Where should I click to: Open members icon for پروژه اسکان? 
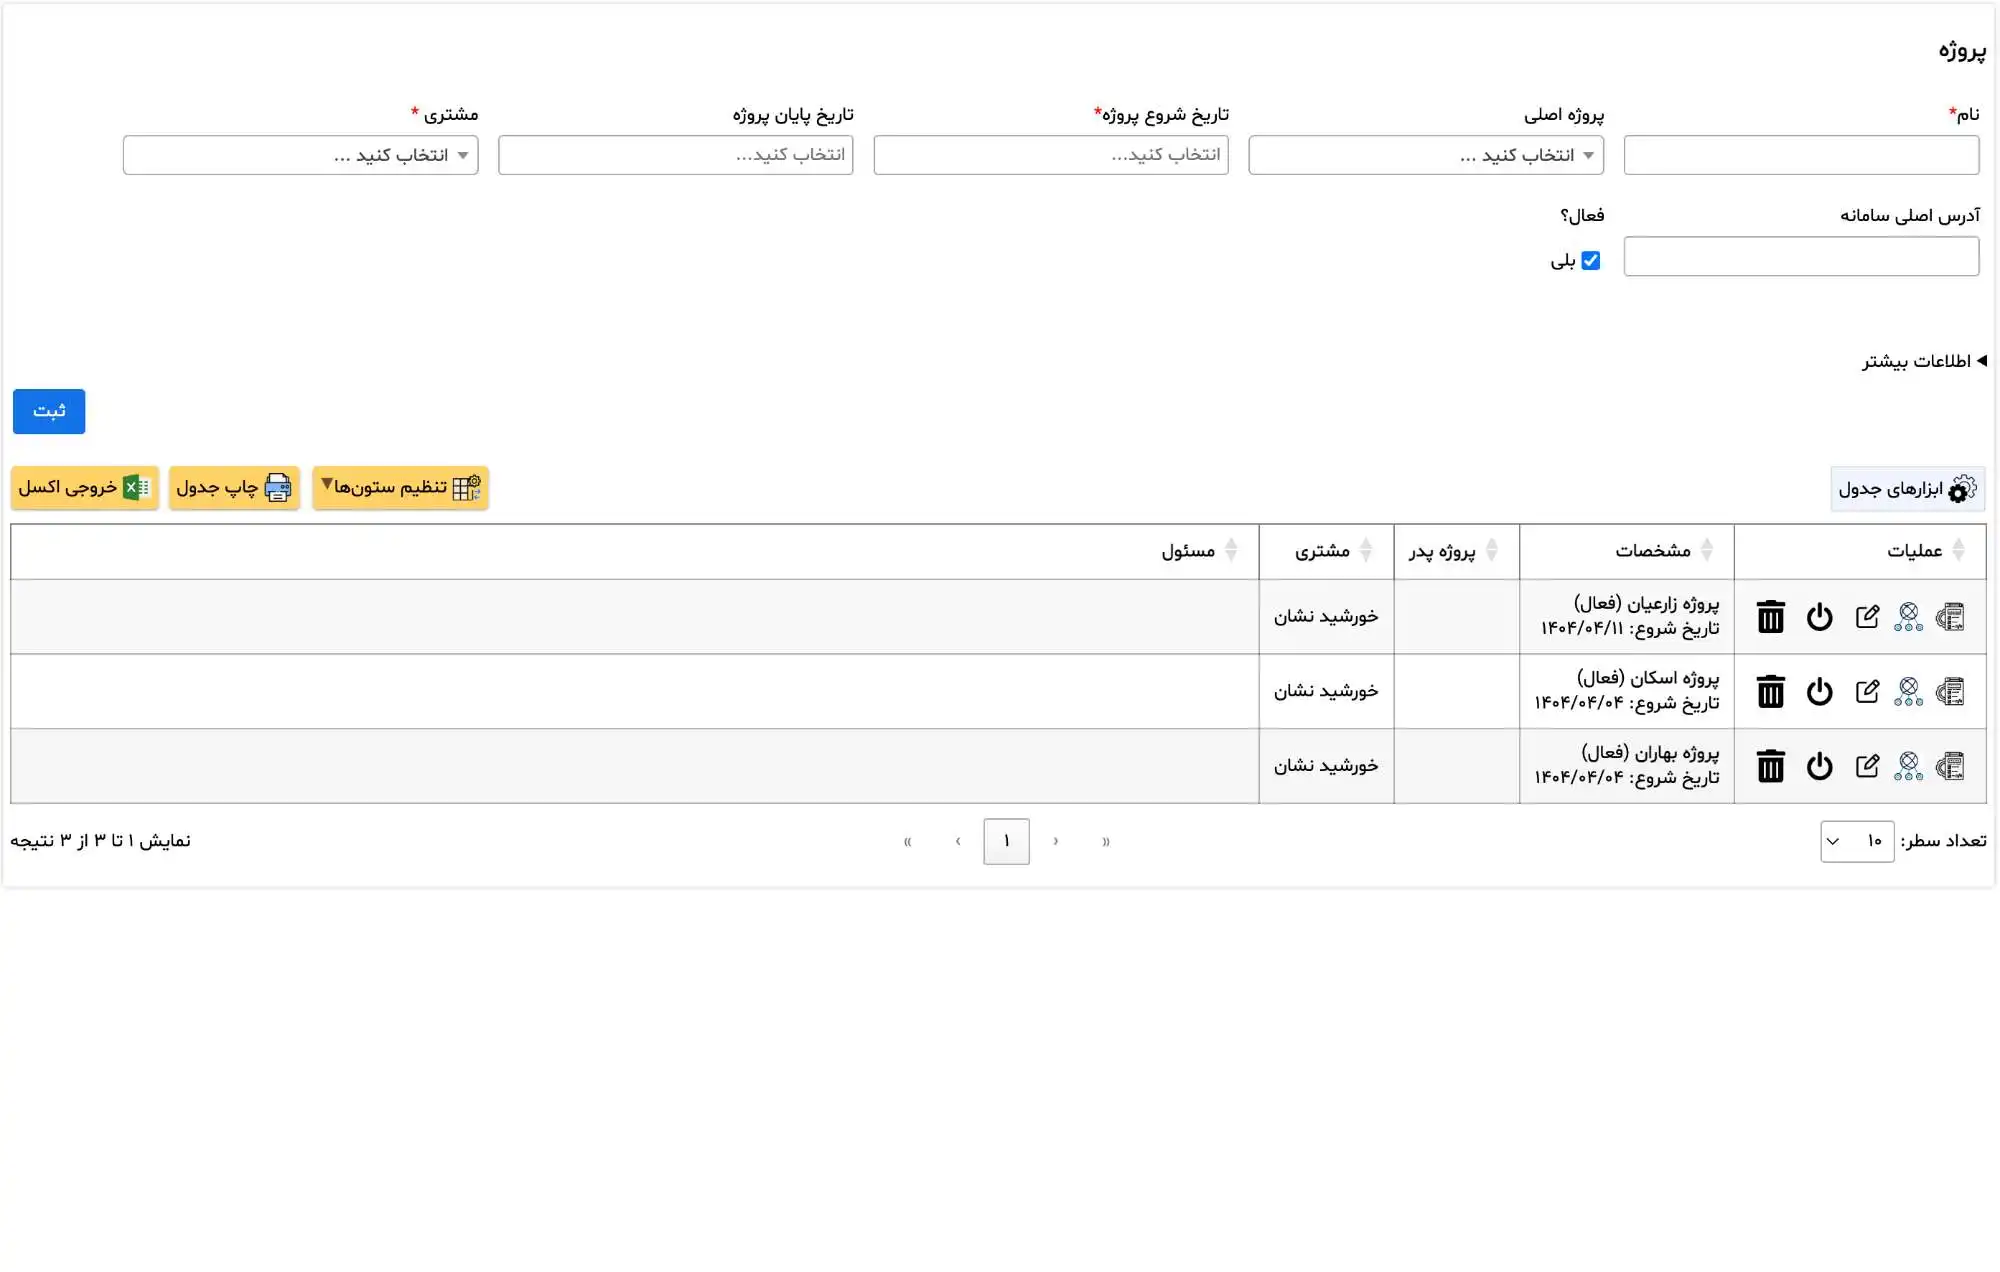click(1908, 691)
